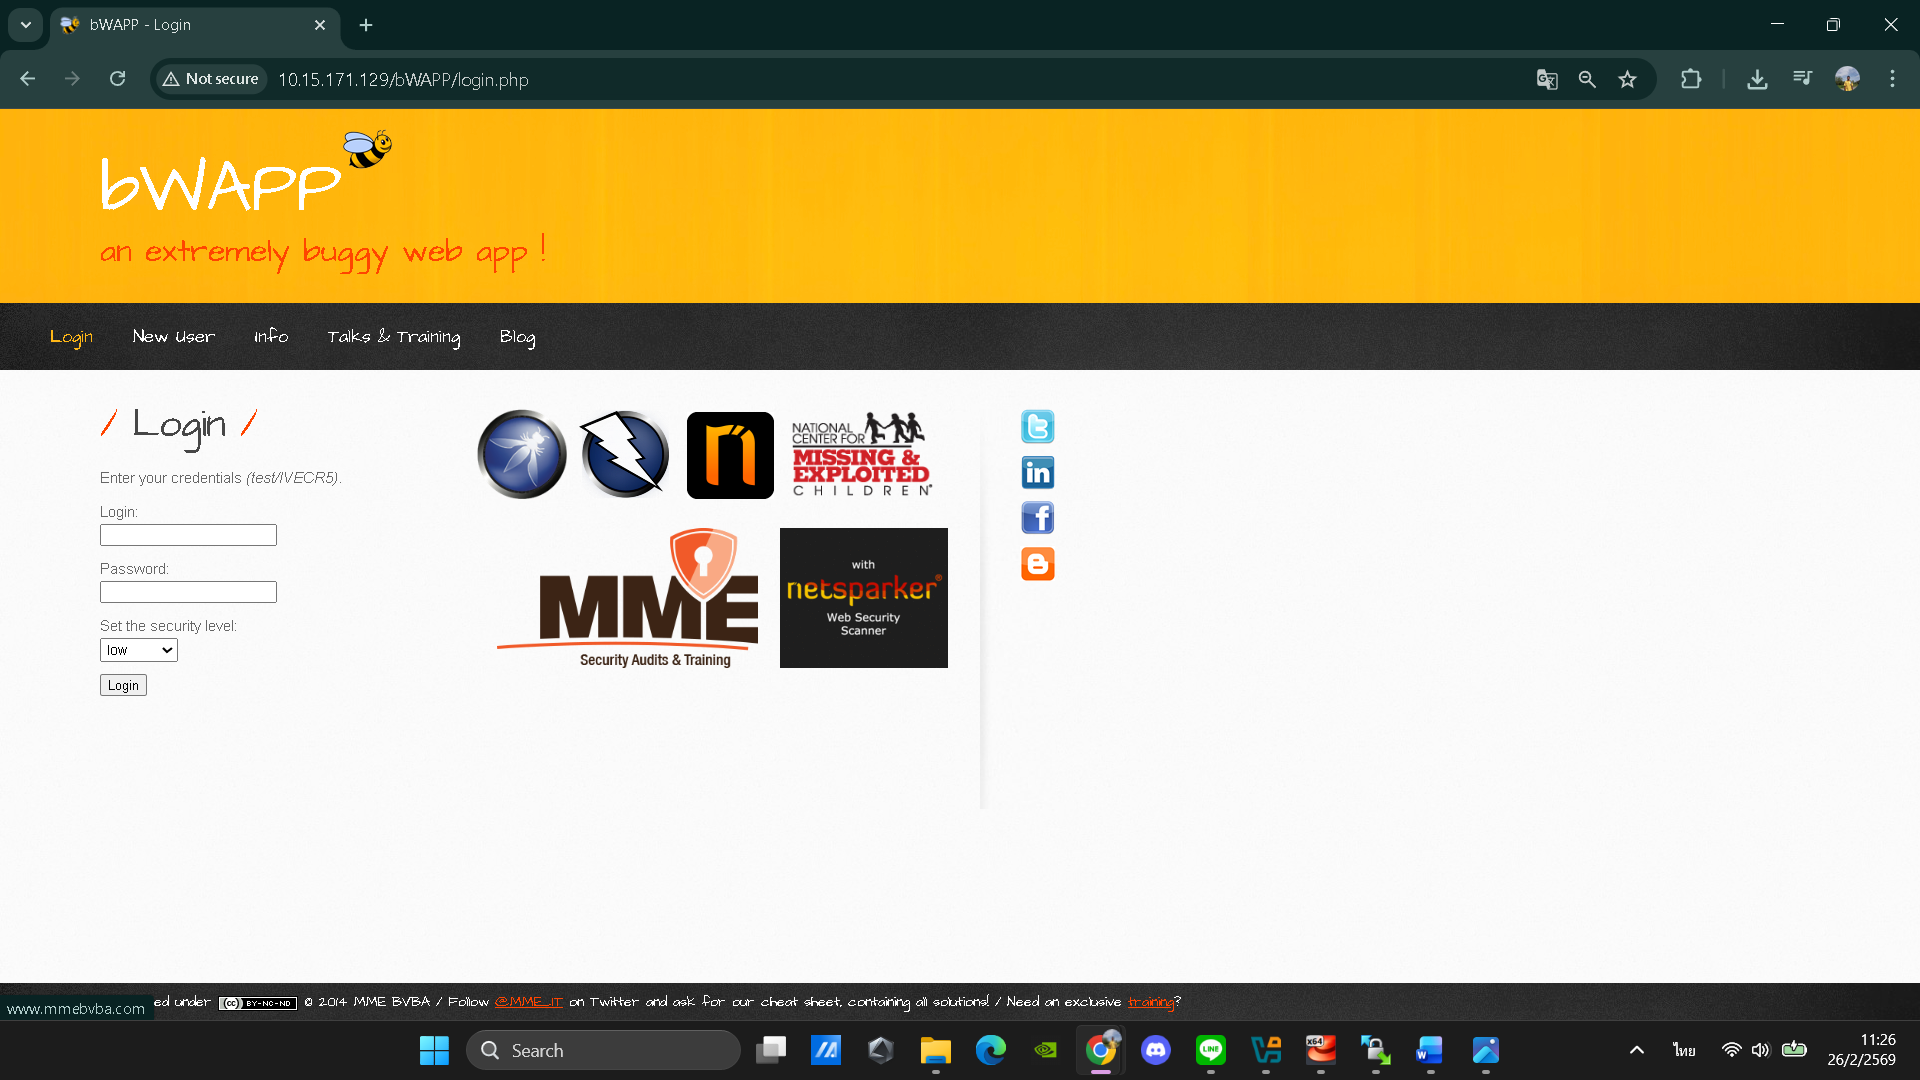Open the Twitter social icon
Viewport: 1920px width, 1080px height.
[x=1037, y=427]
